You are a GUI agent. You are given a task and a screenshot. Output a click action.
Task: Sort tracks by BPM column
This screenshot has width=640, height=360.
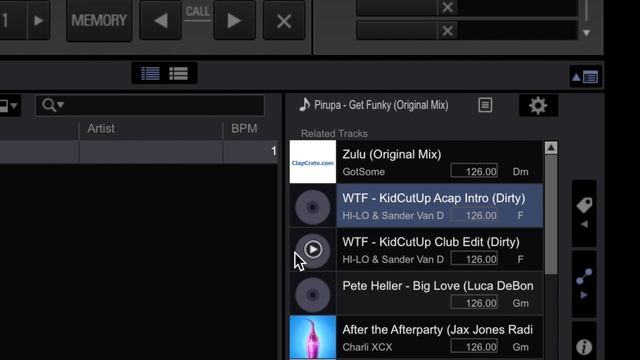pyautogui.click(x=244, y=129)
